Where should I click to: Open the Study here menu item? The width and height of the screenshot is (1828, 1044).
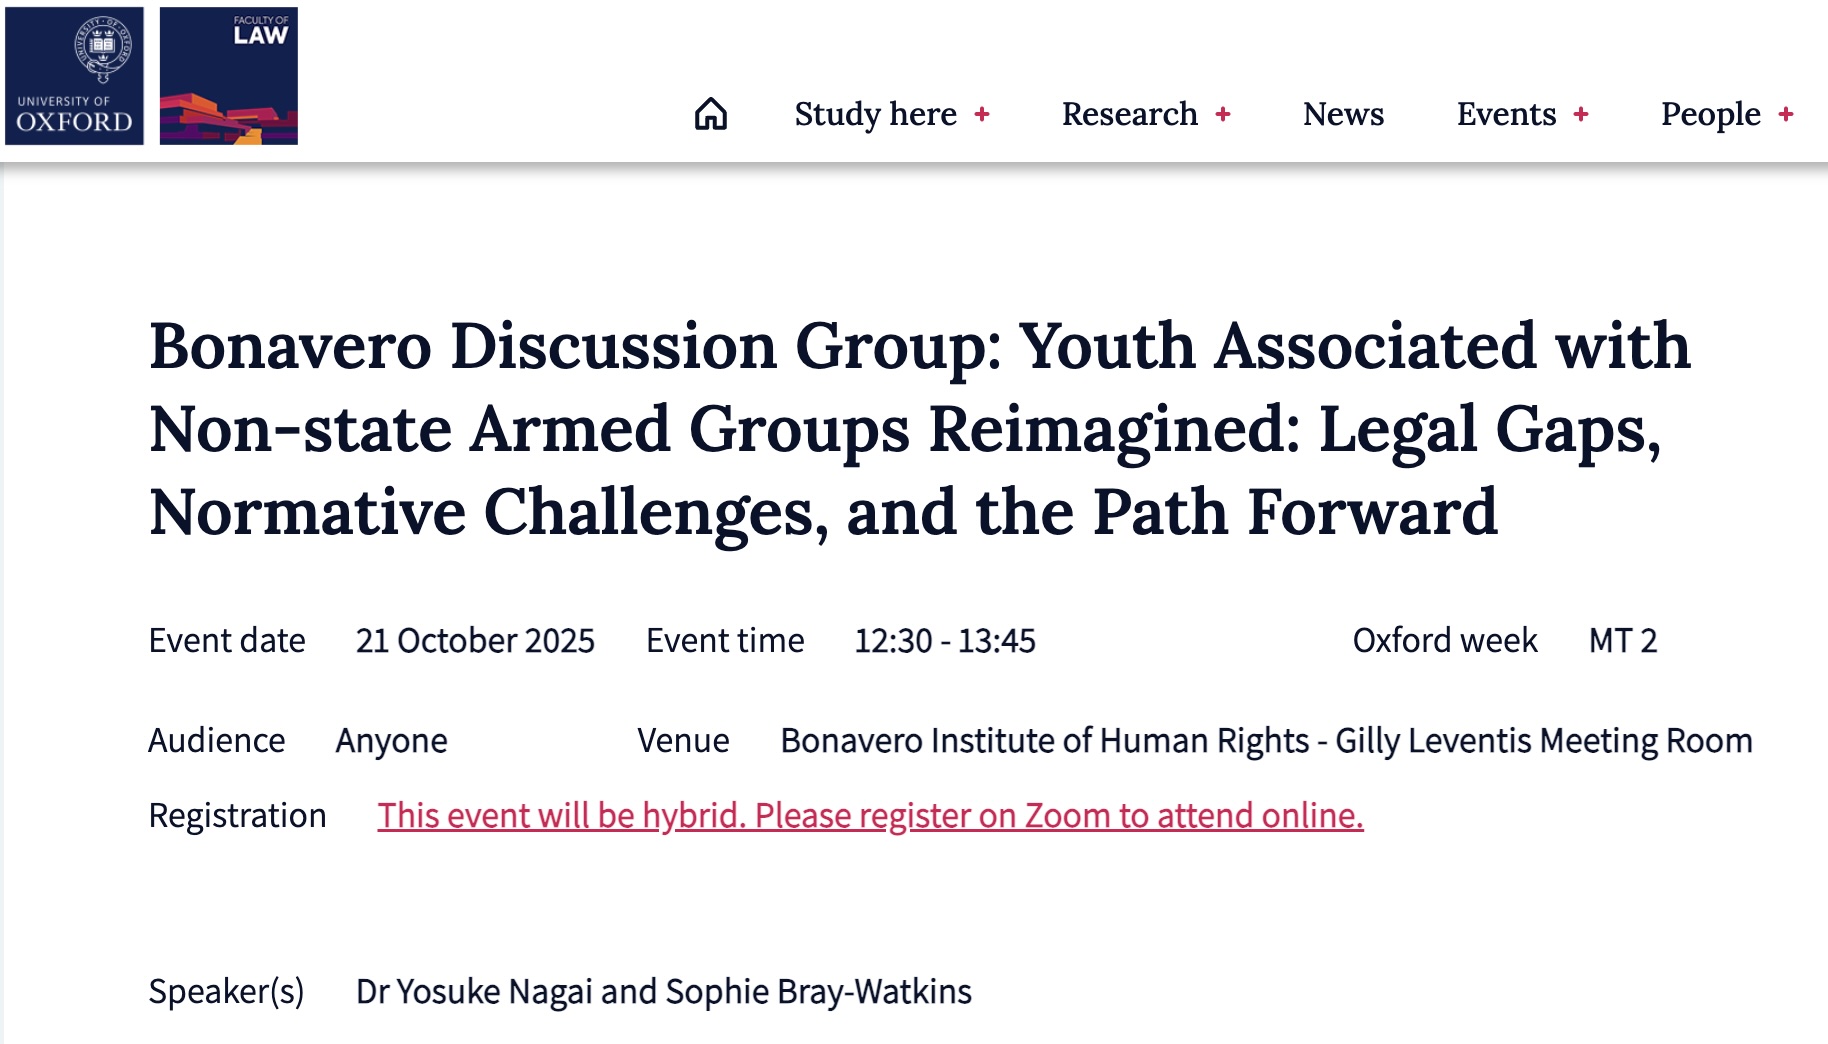(x=875, y=114)
